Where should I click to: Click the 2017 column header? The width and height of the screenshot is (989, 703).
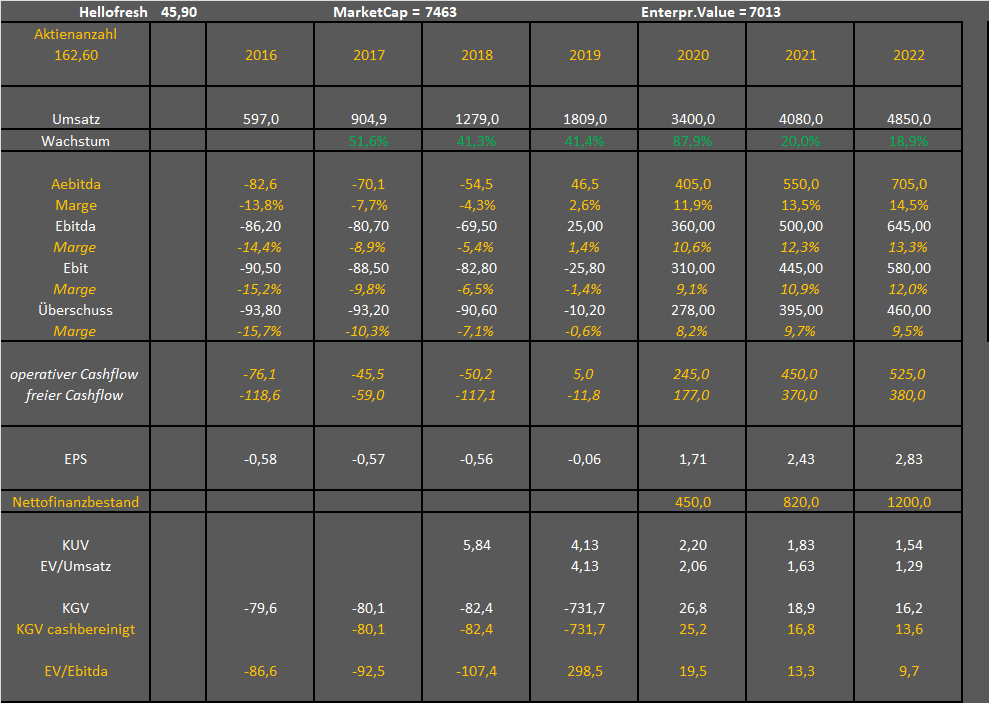[368, 55]
